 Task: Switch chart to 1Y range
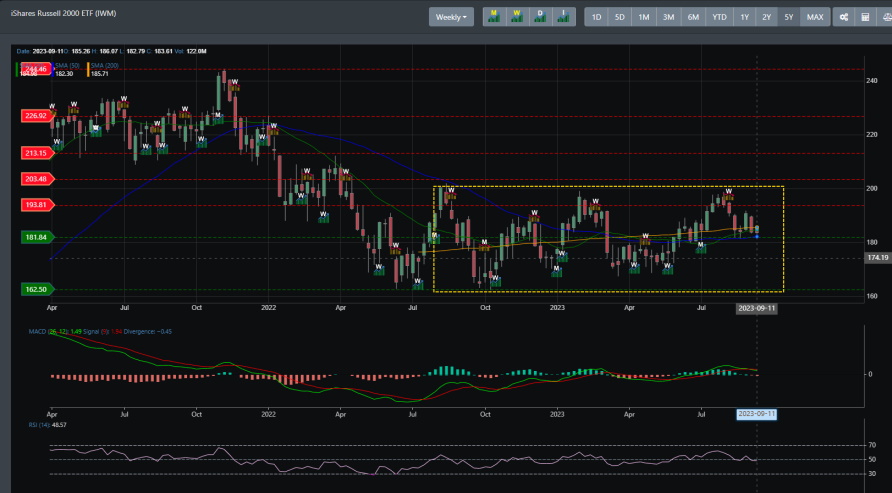[x=745, y=17]
